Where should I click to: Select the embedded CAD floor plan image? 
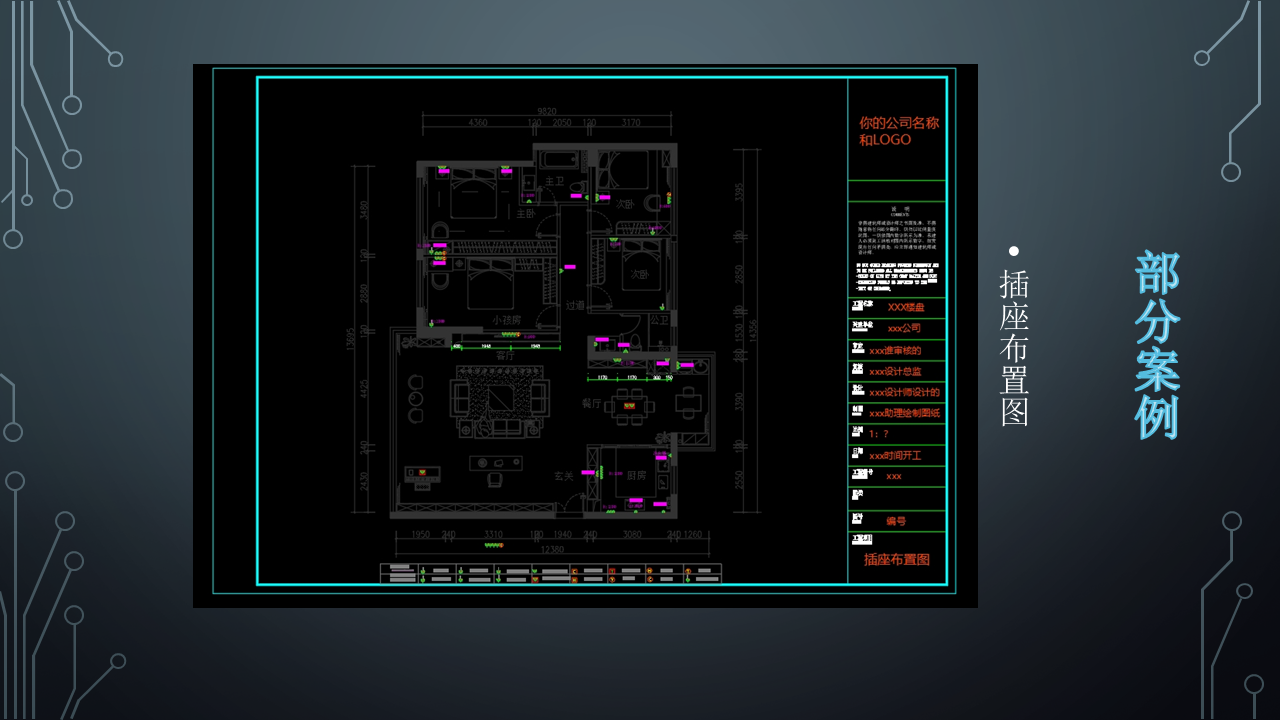point(585,336)
